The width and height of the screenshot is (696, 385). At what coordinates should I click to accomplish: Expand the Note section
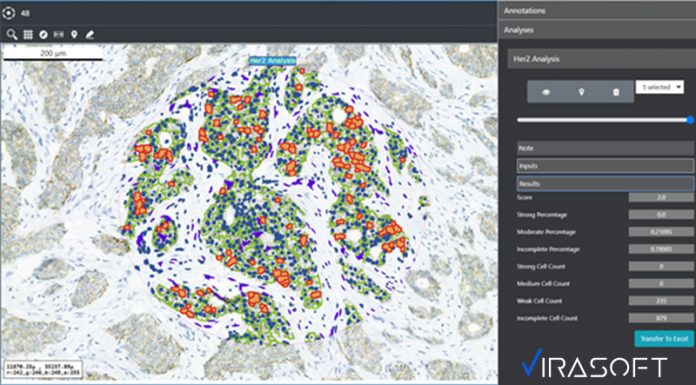pos(605,148)
